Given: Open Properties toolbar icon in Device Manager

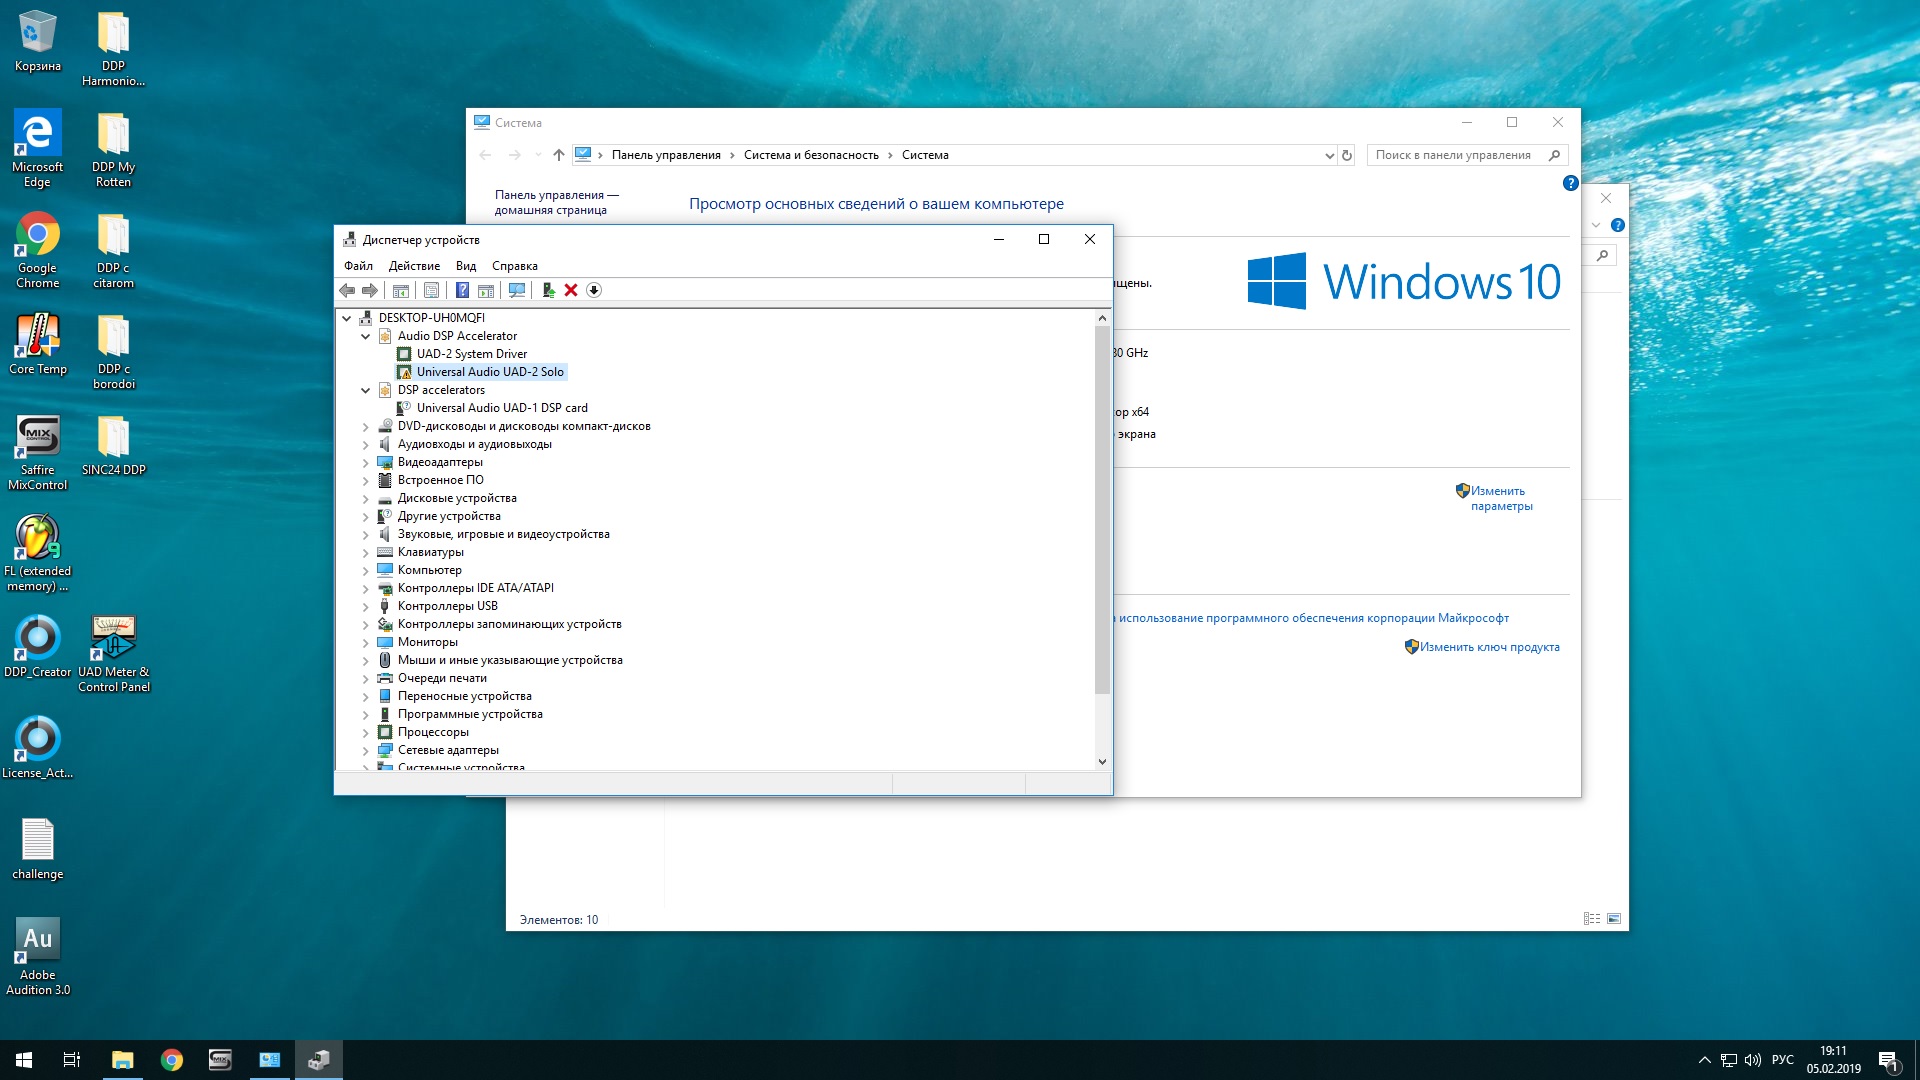Looking at the screenshot, I should pos(431,290).
